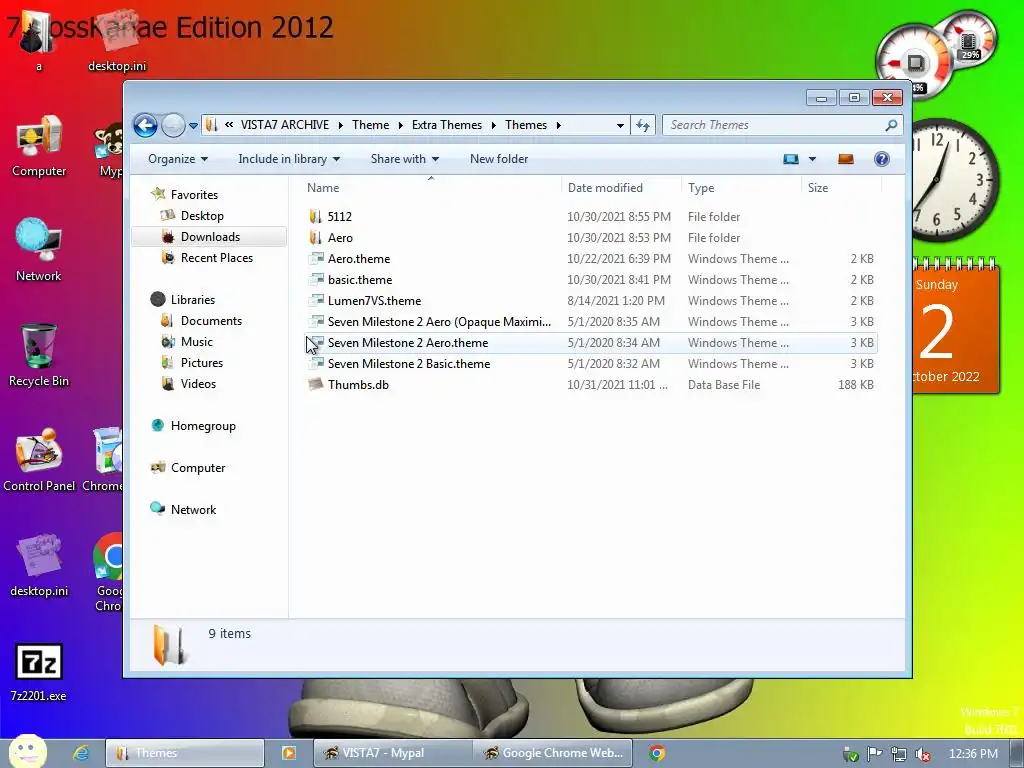Select the Aero.theme file icon
The image size is (1024, 768).
(x=316, y=259)
